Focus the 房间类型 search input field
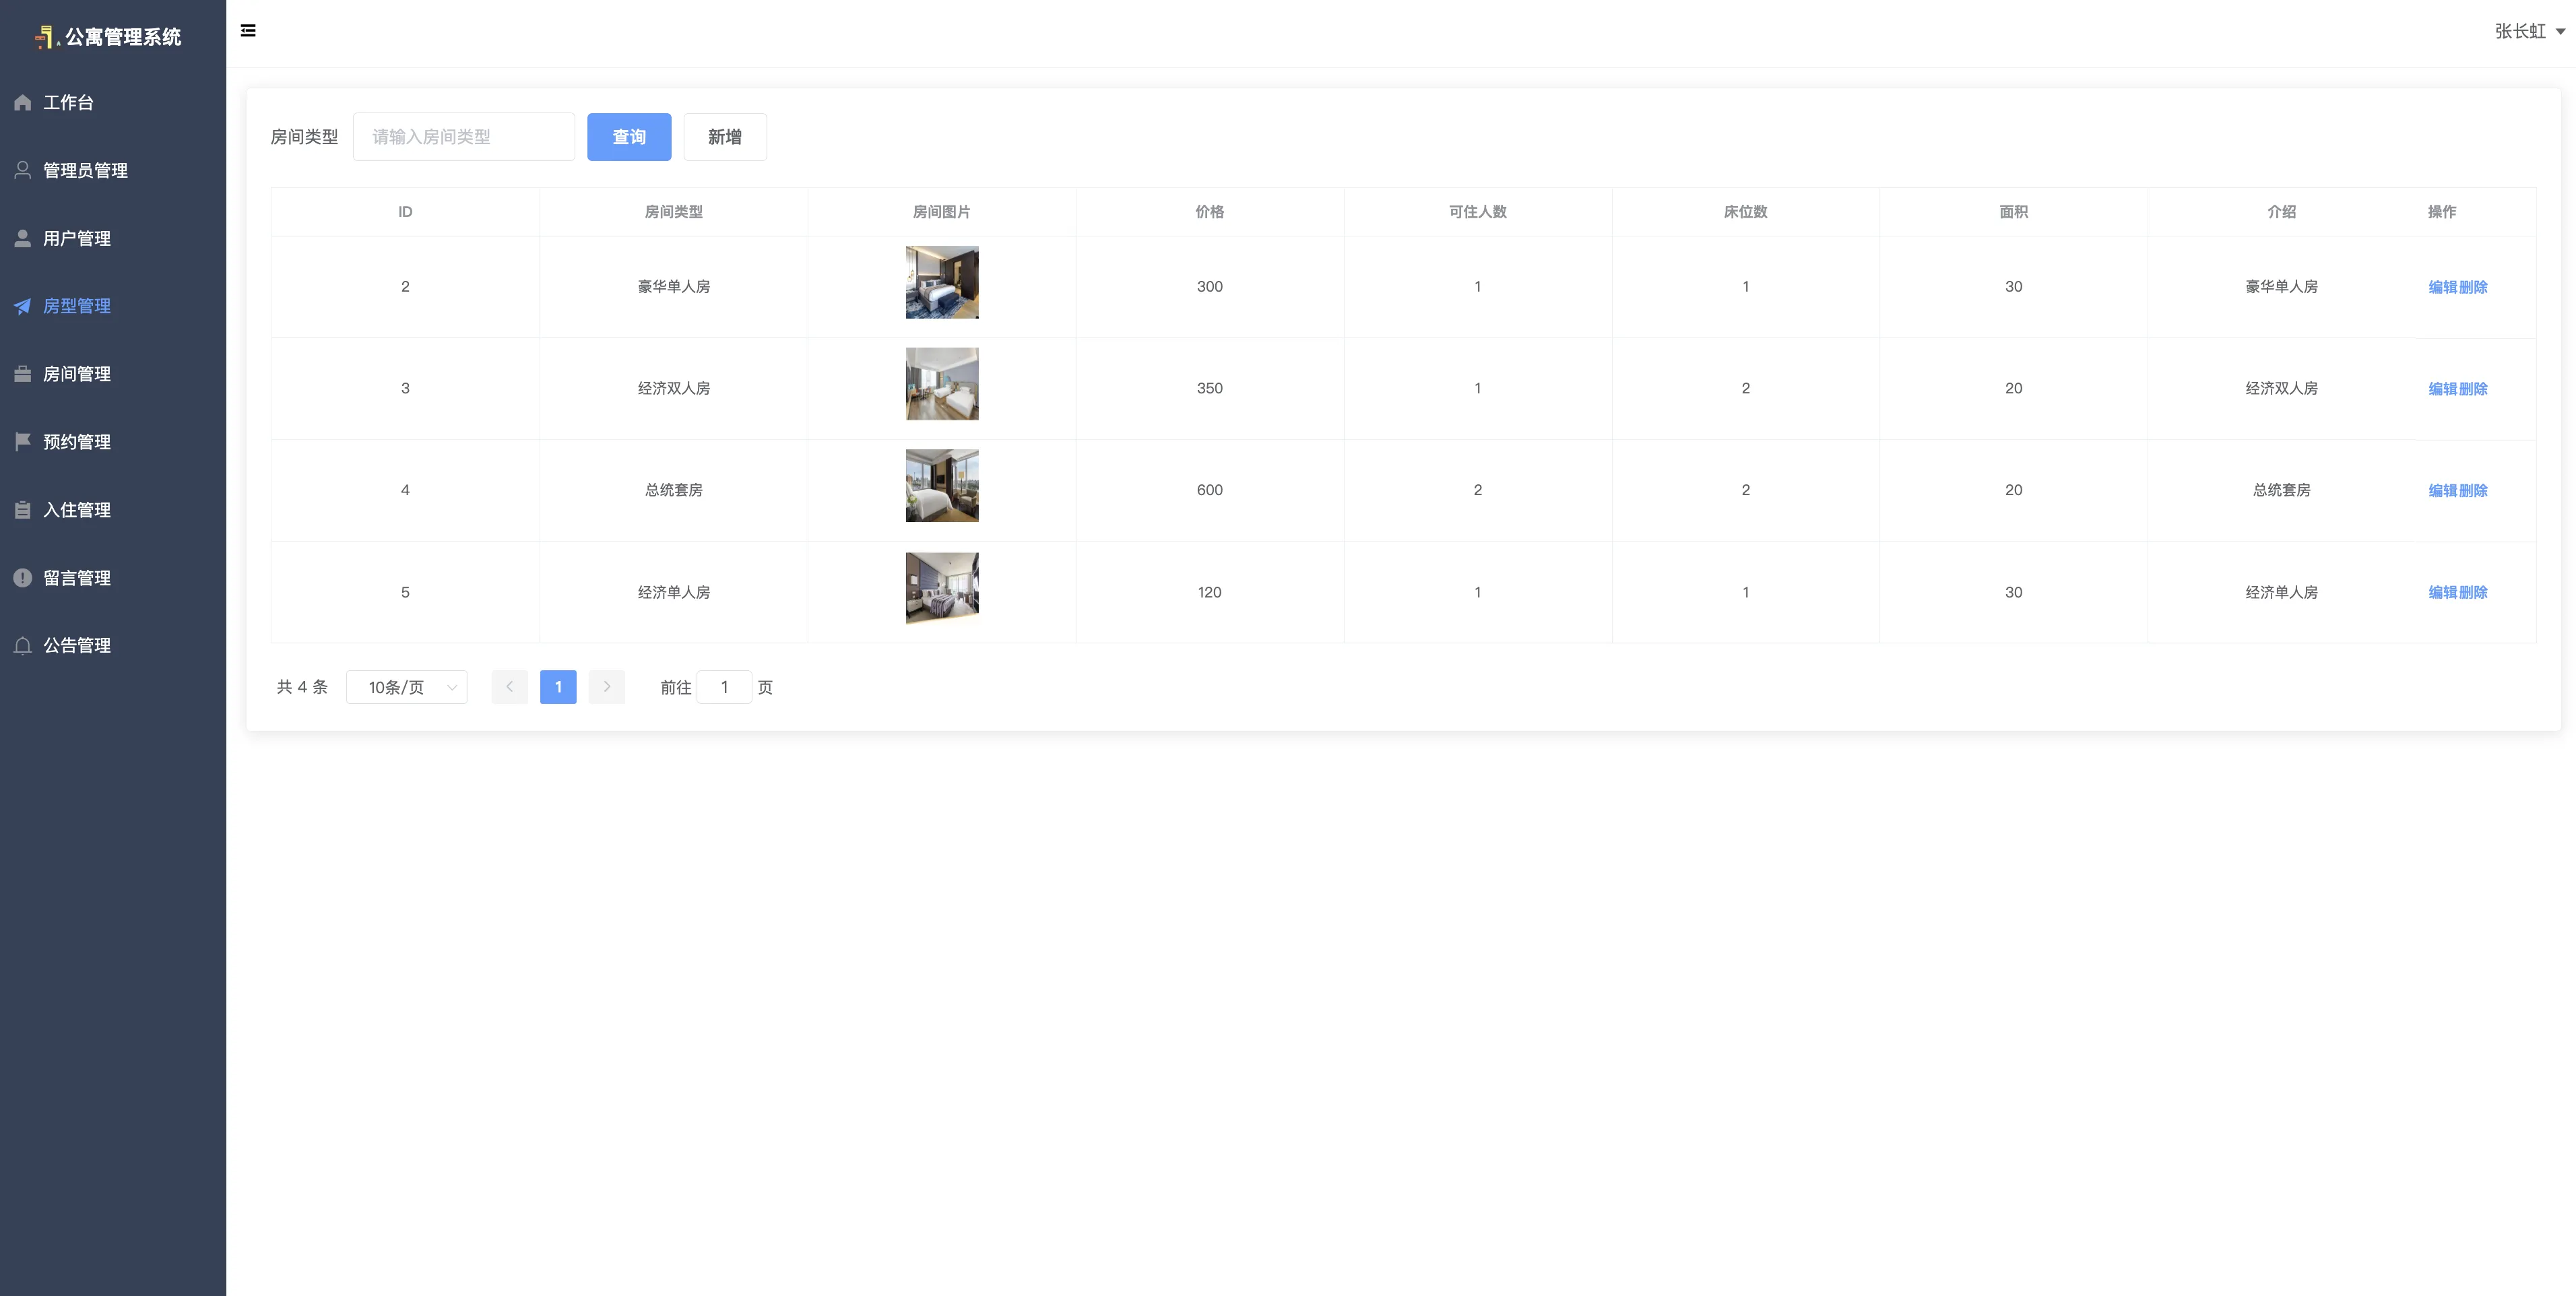The image size is (2576, 1296). point(464,137)
